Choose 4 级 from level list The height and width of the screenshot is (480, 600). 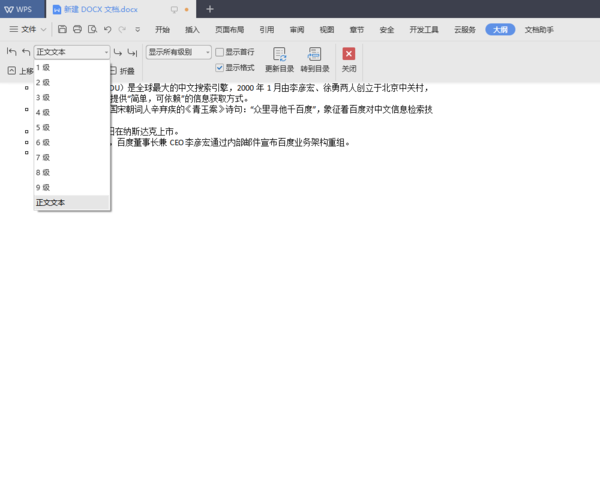[72, 113]
